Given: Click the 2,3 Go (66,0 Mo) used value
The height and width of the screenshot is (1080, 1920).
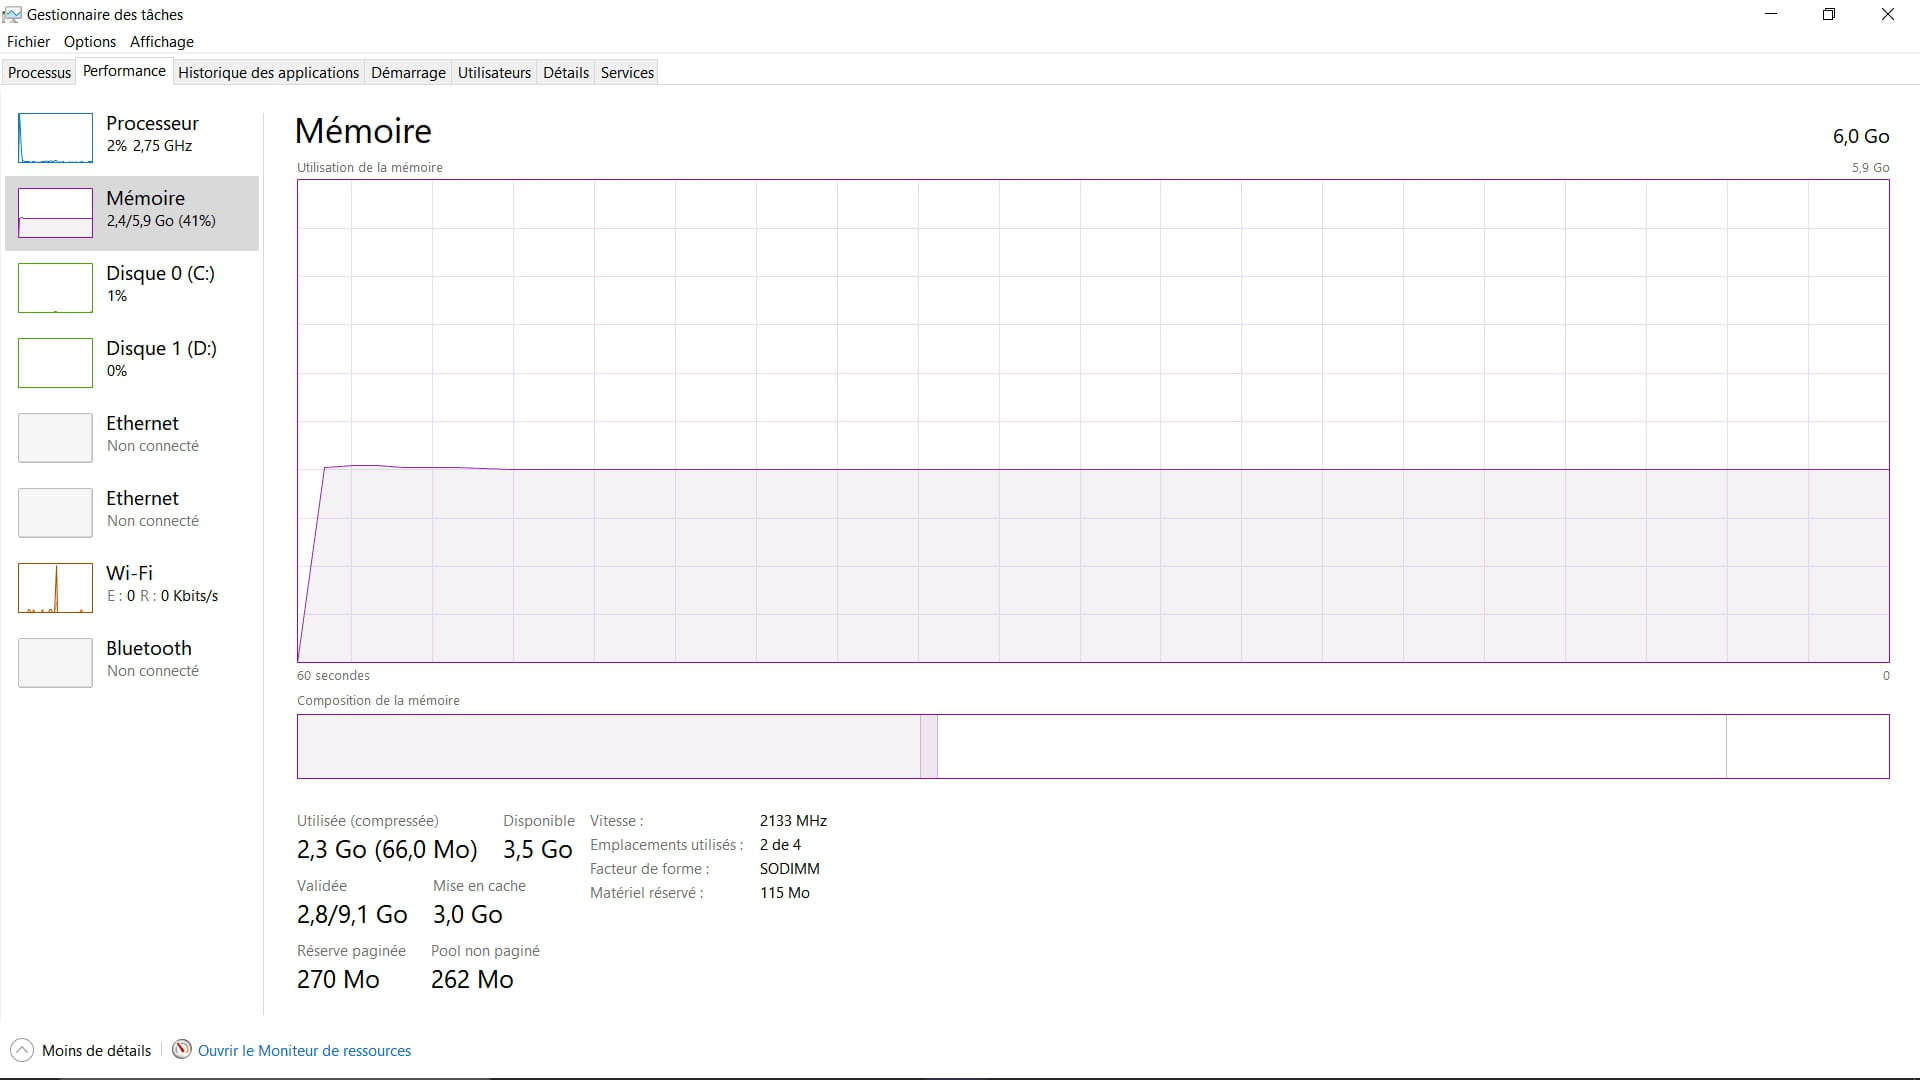Looking at the screenshot, I should click(x=387, y=850).
